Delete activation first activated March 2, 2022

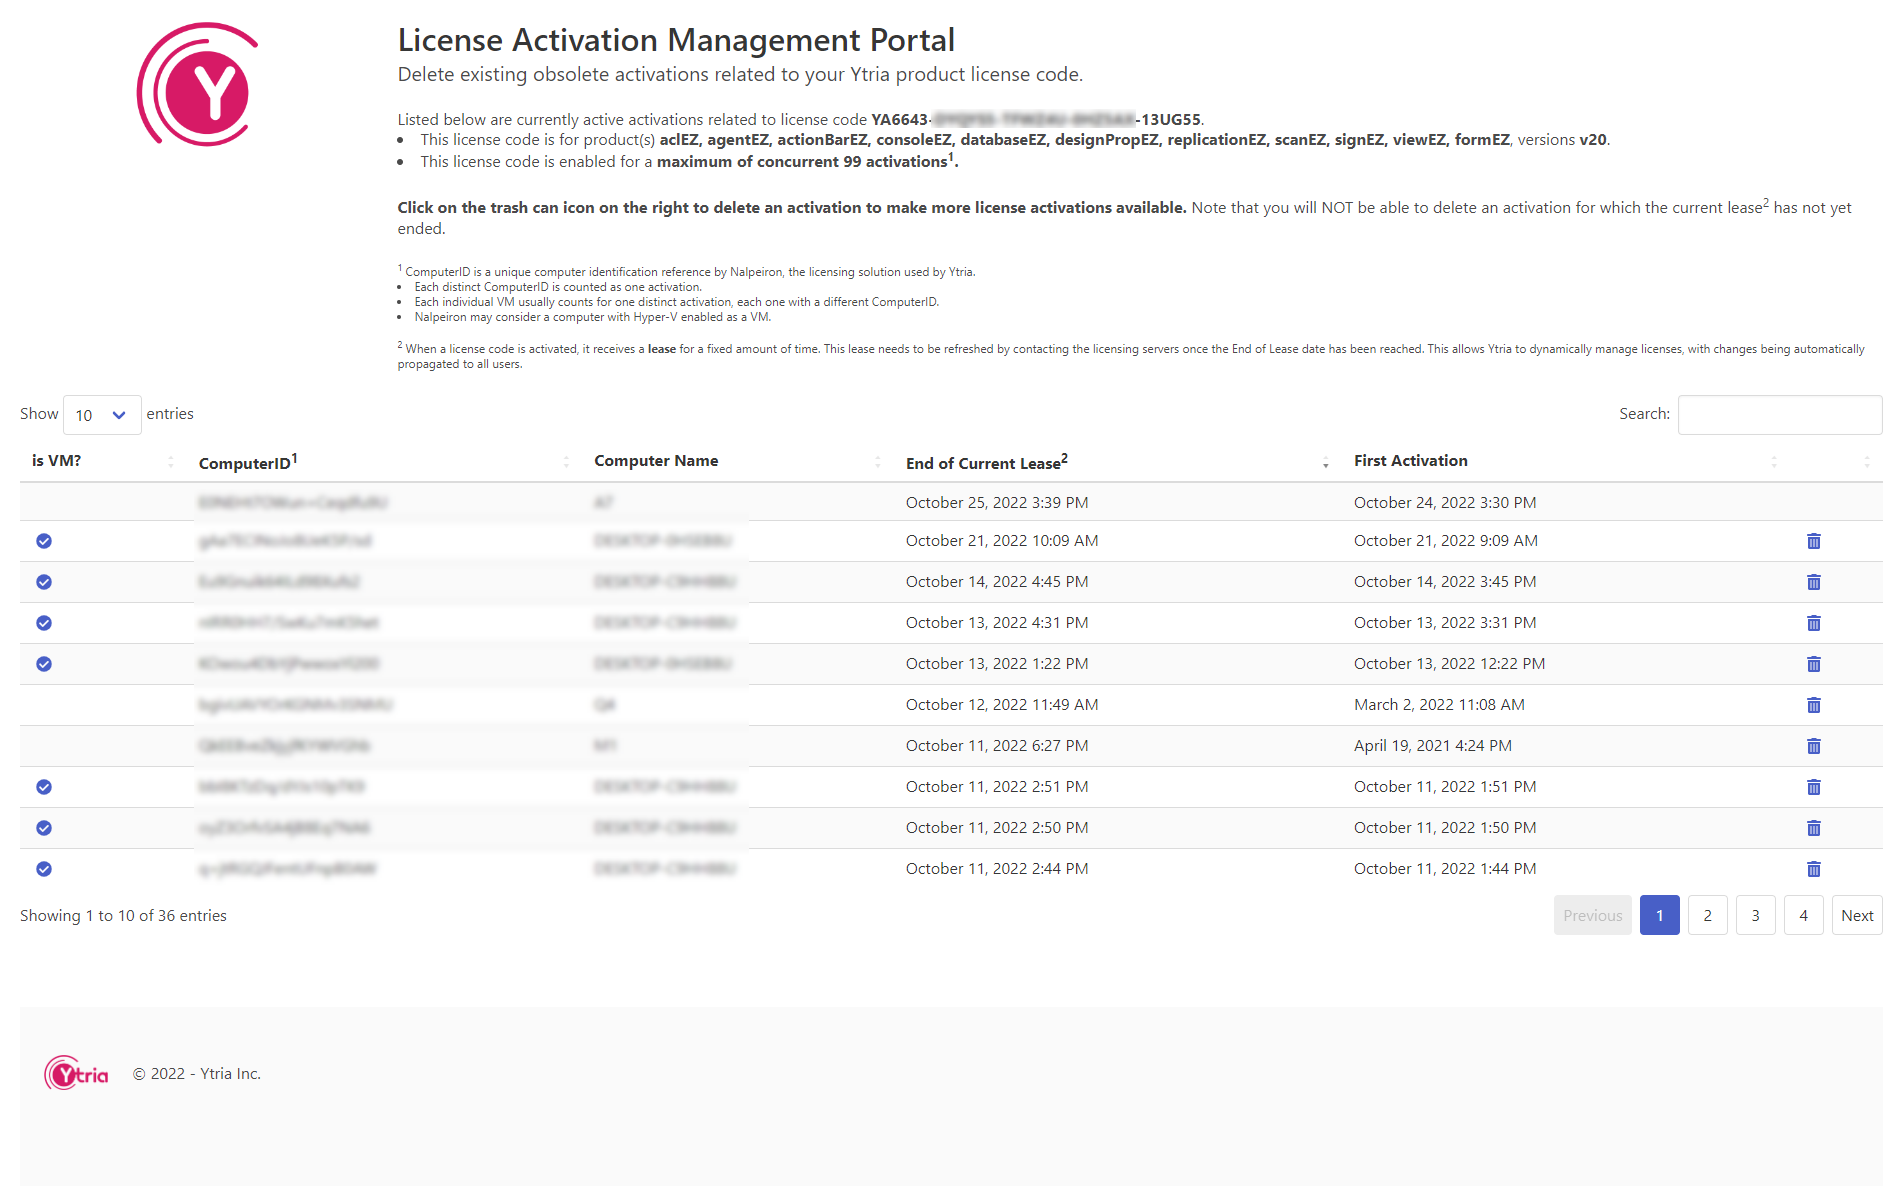(x=1813, y=705)
